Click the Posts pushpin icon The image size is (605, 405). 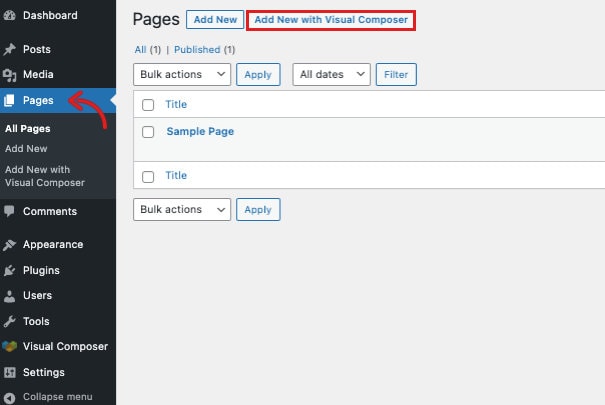coord(10,49)
